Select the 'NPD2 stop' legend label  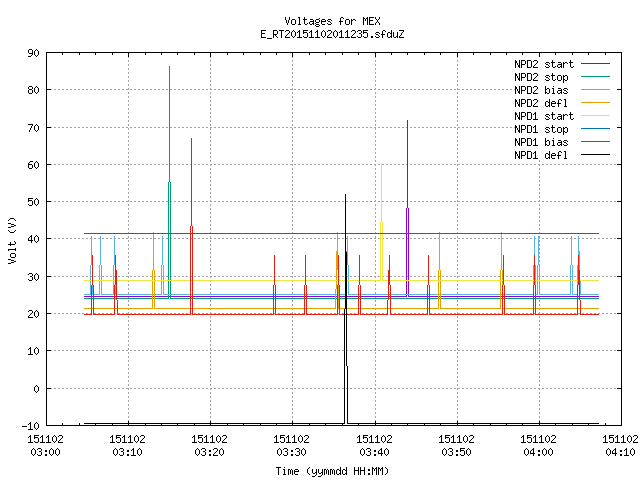point(541,77)
